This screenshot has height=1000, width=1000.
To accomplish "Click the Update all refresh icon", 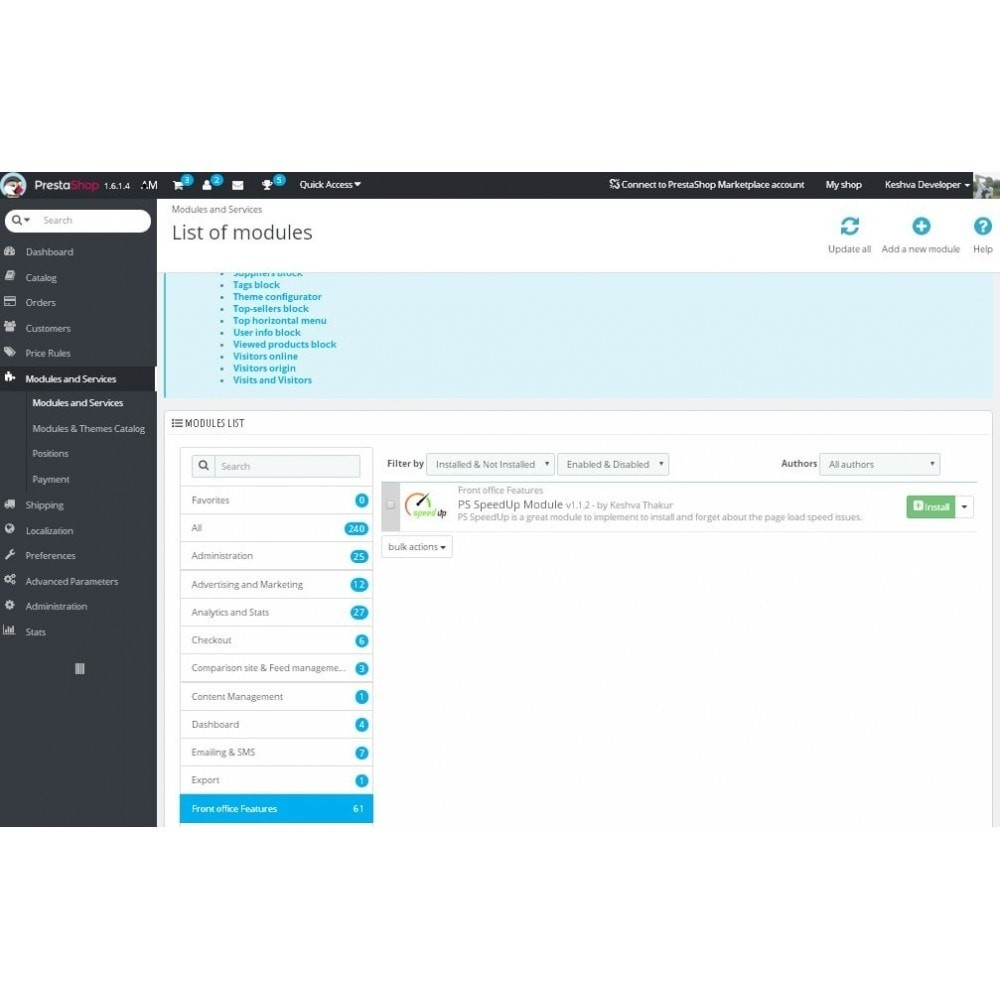I will click(849, 226).
